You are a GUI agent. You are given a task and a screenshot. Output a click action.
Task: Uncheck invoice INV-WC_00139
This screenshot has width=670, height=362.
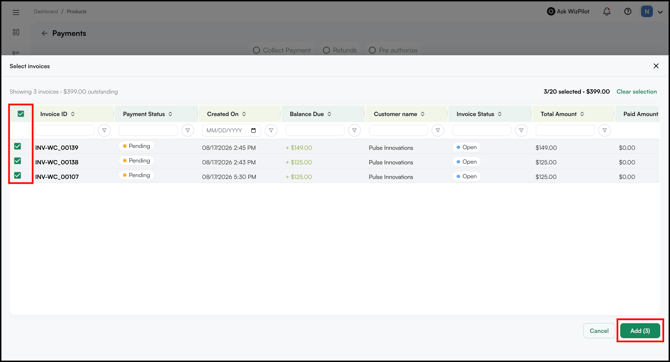click(x=18, y=146)
